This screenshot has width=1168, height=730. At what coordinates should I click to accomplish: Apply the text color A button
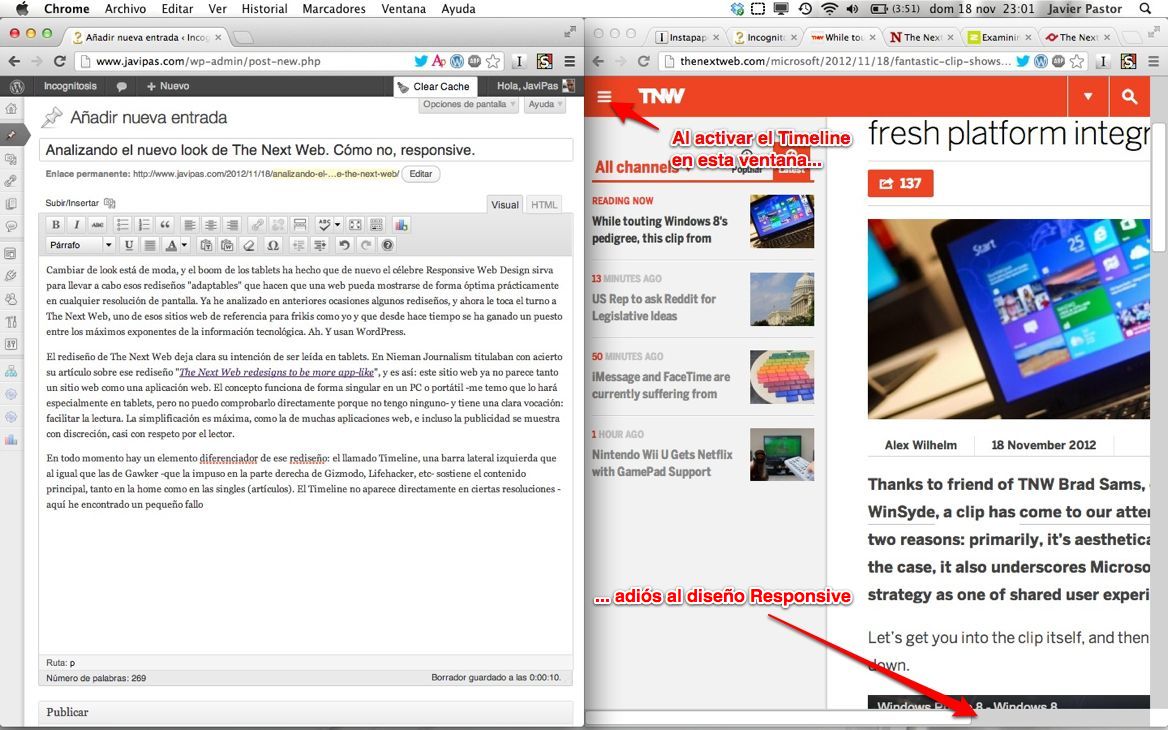coord(171,244)
